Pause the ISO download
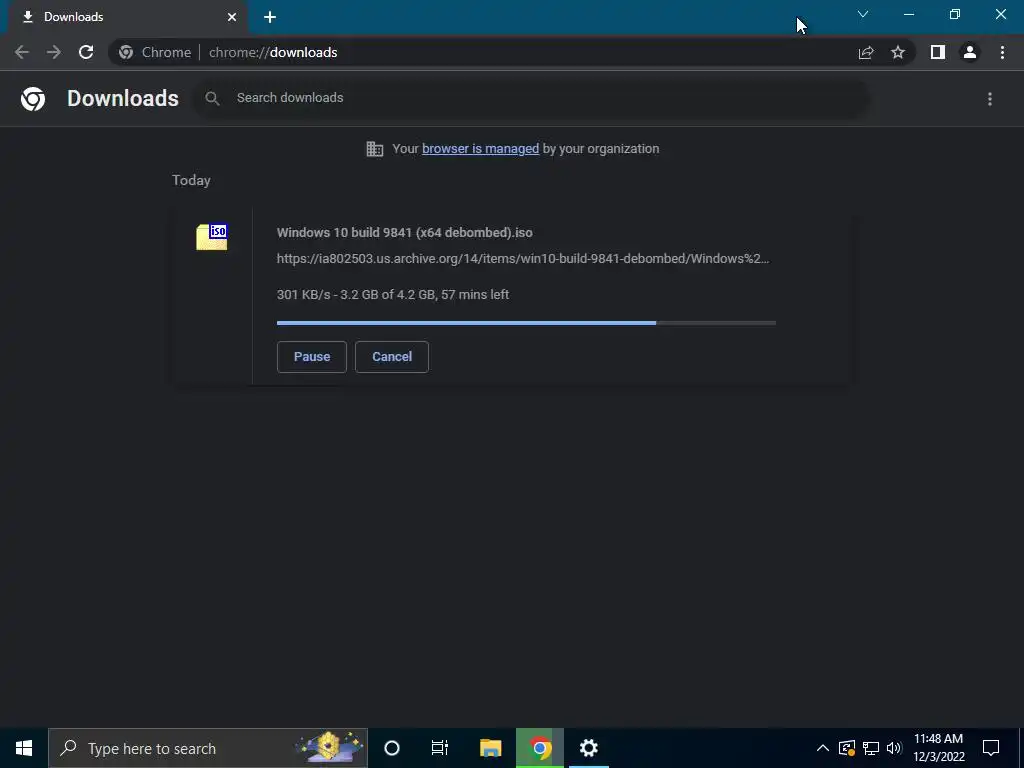 pyautogui.click(x=312, y=357)
